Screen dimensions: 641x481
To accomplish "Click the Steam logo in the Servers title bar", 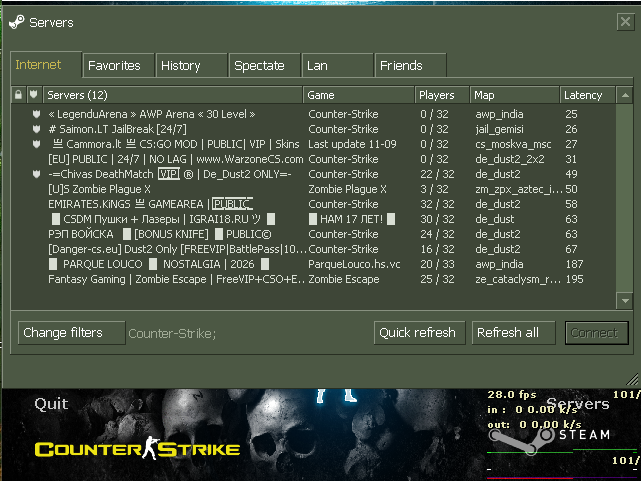I will tap(17, 22).
